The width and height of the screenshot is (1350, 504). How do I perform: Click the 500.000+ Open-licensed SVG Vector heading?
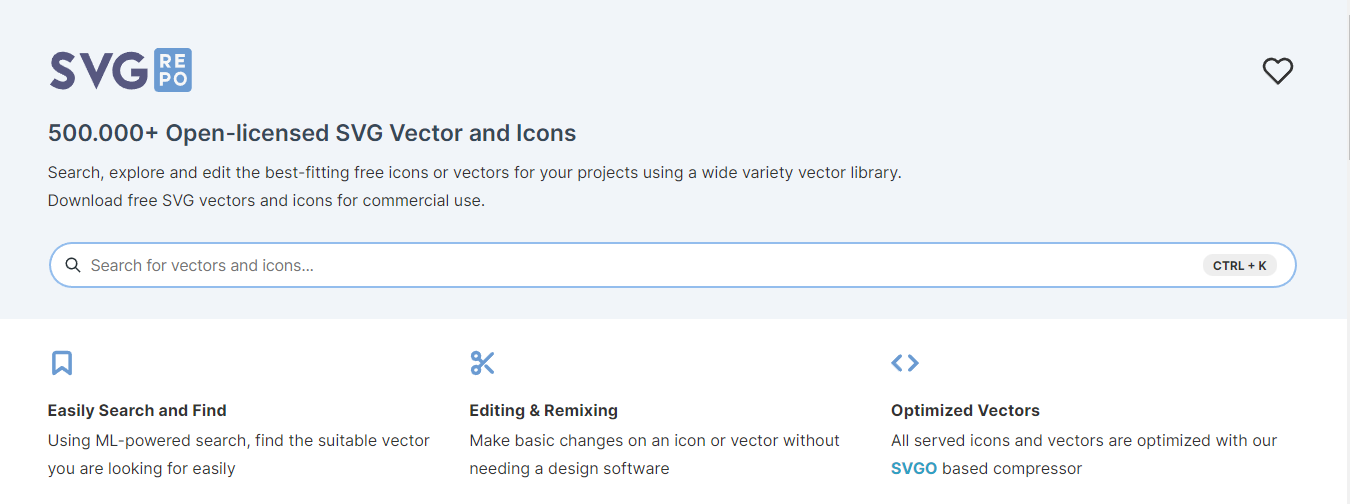312,133
